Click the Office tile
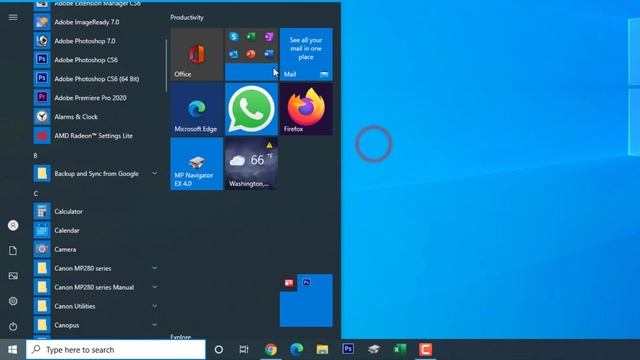This screenshot has height=360, width=640. [x=197, y=54]
